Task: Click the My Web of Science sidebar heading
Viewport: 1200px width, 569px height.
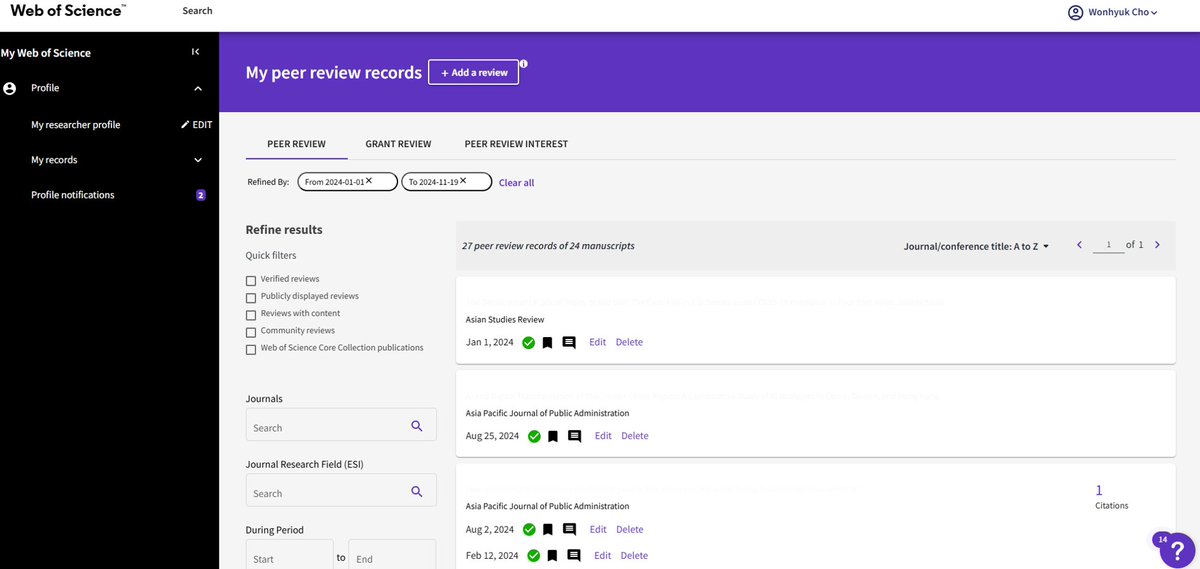Action: [46, 53]
